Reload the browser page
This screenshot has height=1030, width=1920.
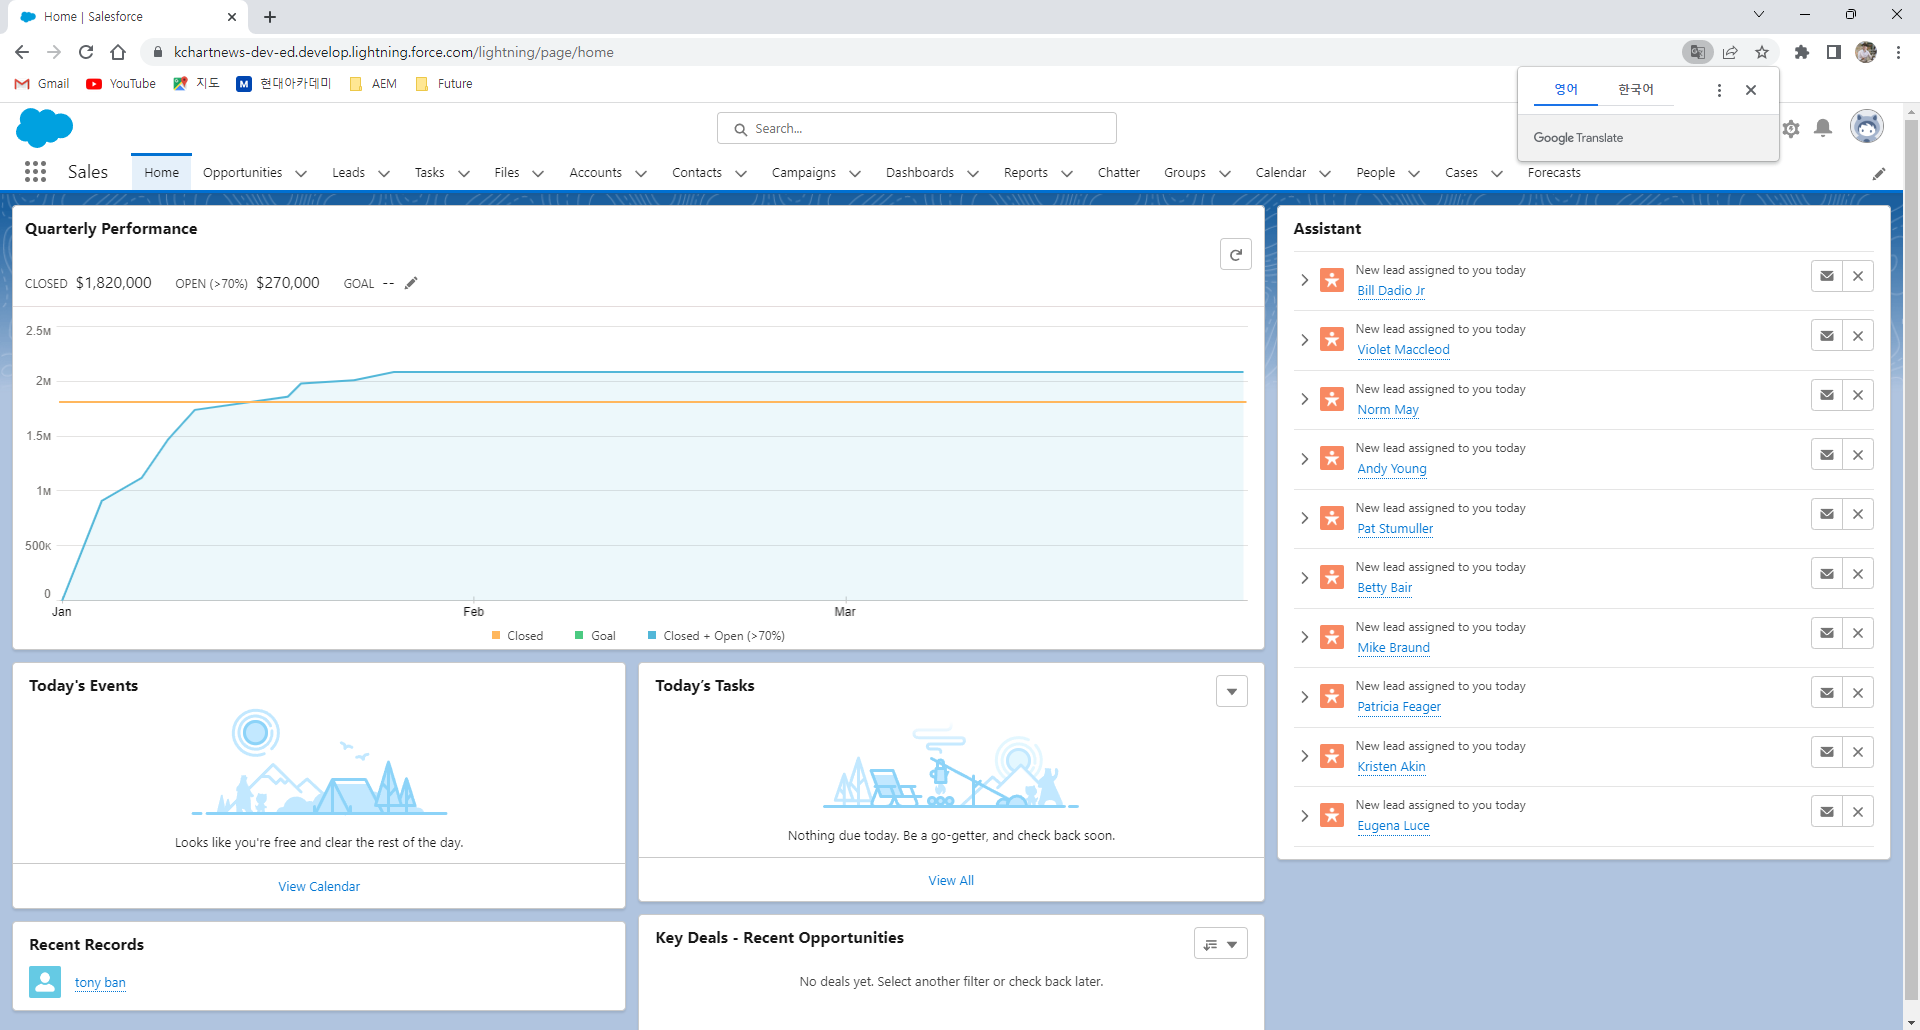pos(86,52)
